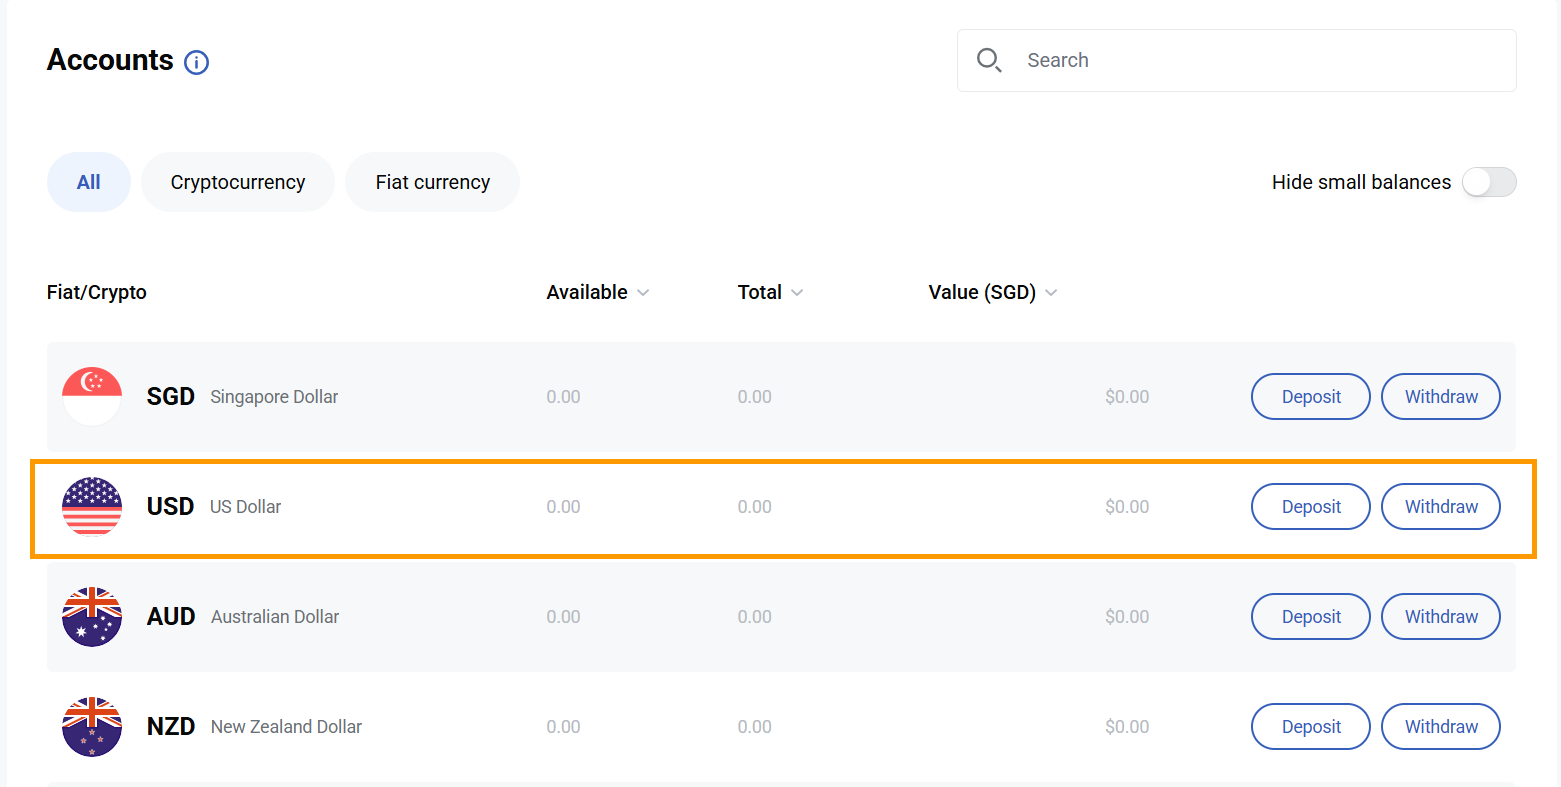Click the New Zealand flag icon
The width and height of the screenshot is (1561, 787).
pyautogui.click(x=91, y=726)
